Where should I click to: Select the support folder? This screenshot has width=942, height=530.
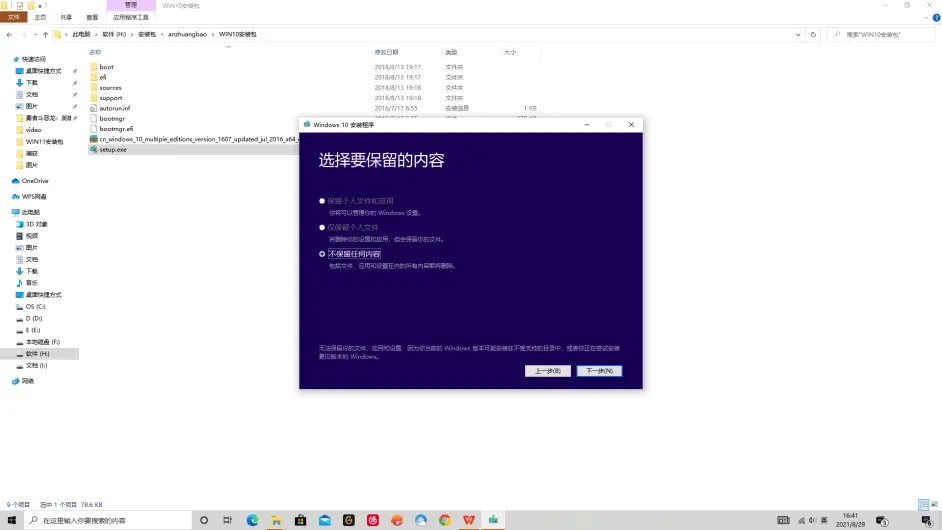pos(111,97)
